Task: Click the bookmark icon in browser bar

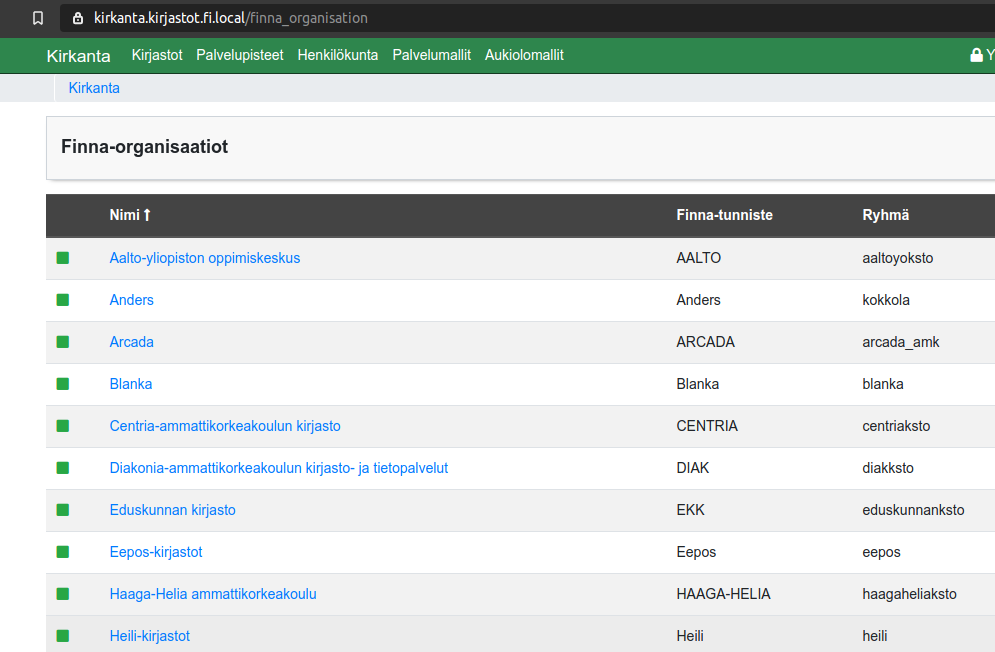Action: click(x=38, y=18)
